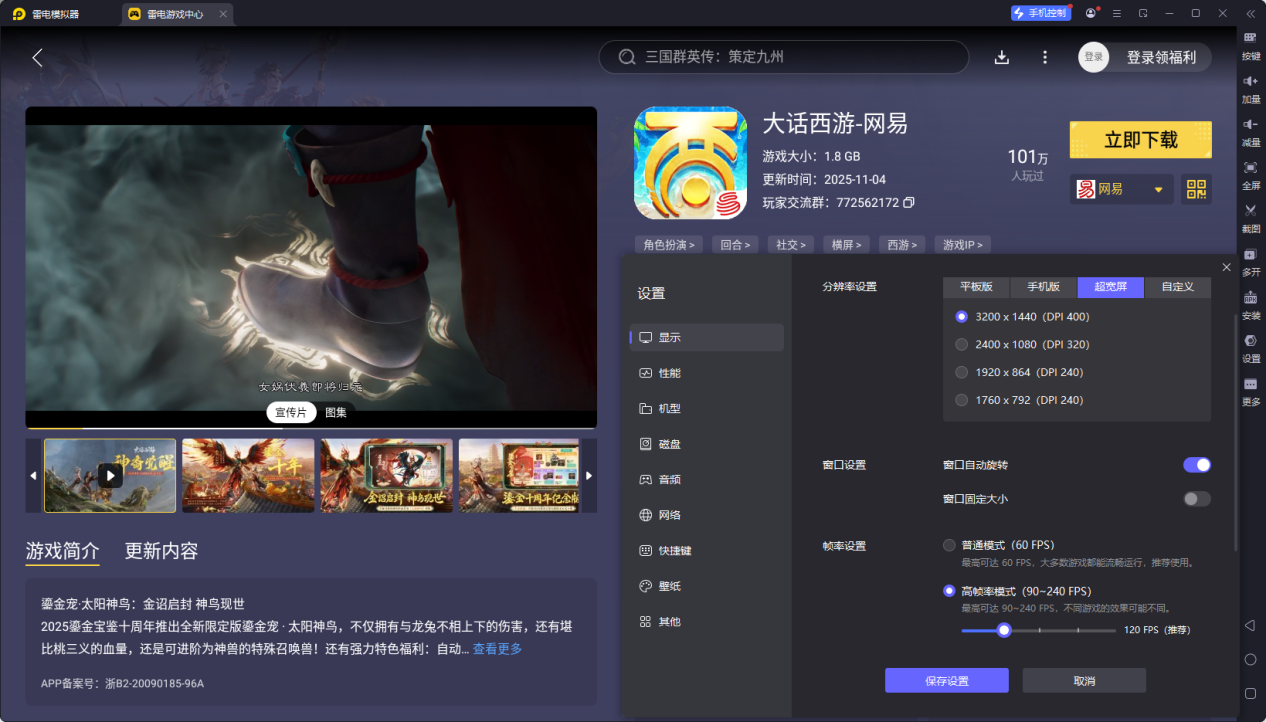The height and width of the screenshot is (722, 1266).
Task: Collapse the right sidebar with the chevron
Action: [x=1250, y=12]
